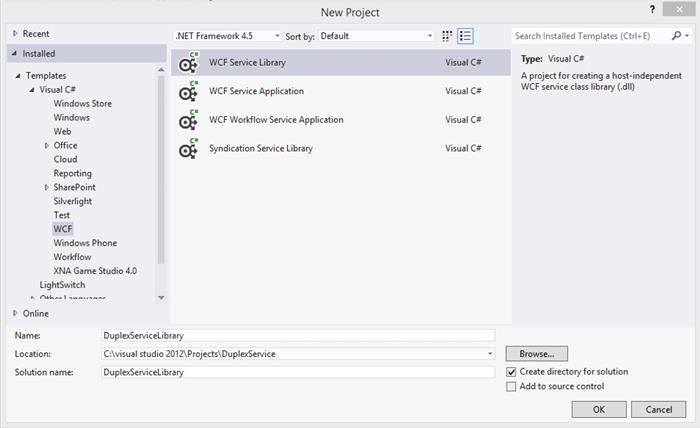Viewport: 700px width, 428px height.
Task: Click the template tree vertical scrollbar thumb
Action: (161, 170)
